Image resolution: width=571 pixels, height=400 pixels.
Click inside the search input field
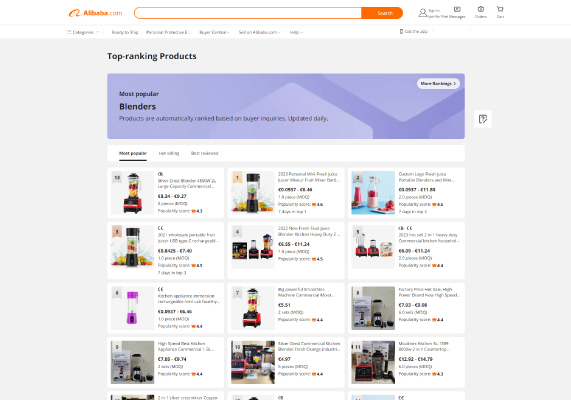pyautogui.click(x=248, y=13)
